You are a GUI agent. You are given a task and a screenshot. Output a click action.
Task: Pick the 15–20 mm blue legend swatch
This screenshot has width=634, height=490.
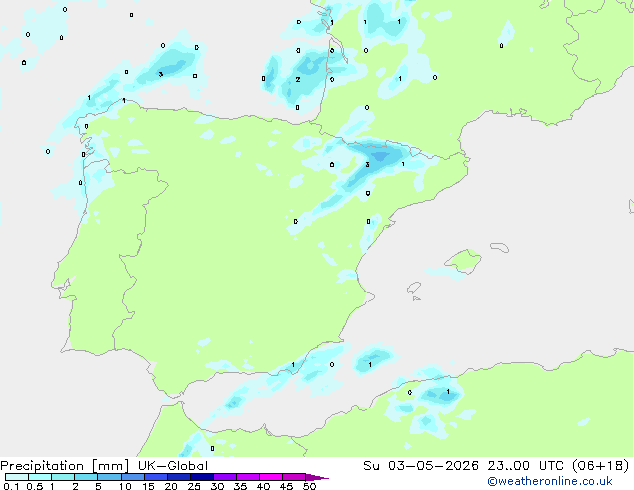tap(155, 477)
